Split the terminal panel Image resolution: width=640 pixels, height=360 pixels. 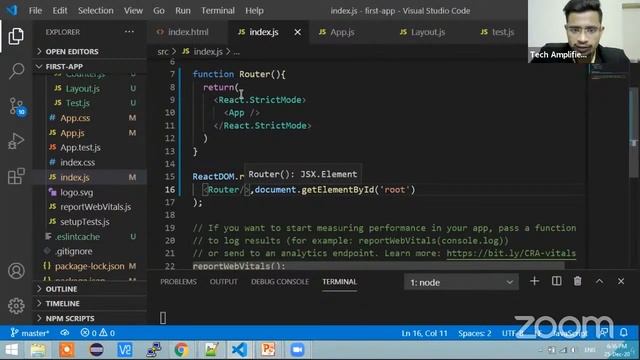pos(556,281)
